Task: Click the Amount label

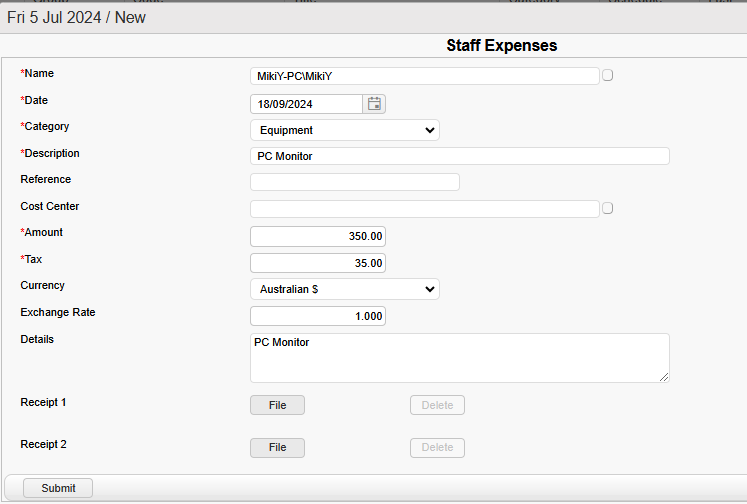Action: pos(41,232)
